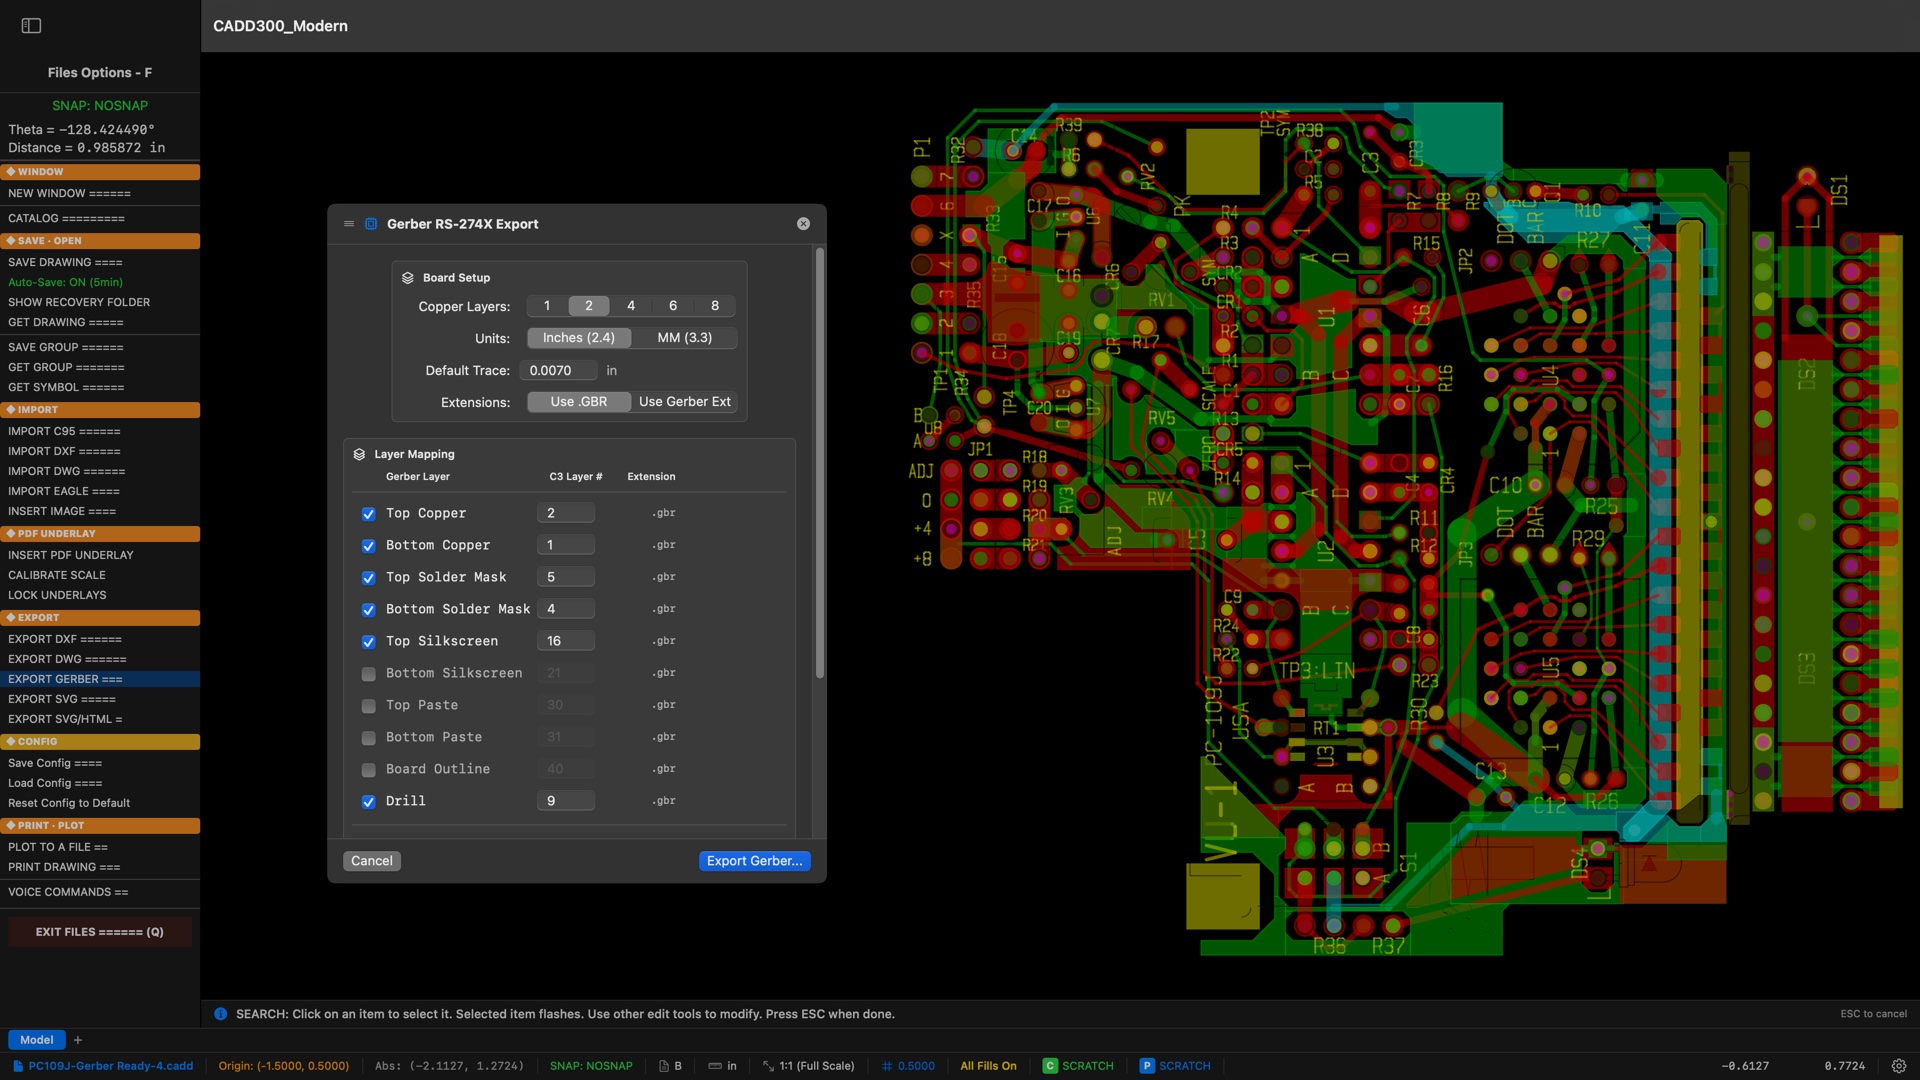Click EXIT FILES (Q) button
The width and height of the screenshot is (1920, 1080).
(x=100, y=932)
